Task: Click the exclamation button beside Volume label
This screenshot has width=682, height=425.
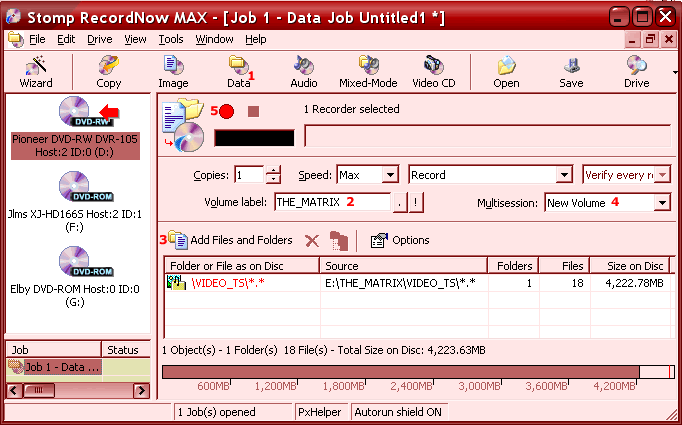Action: 416,203
